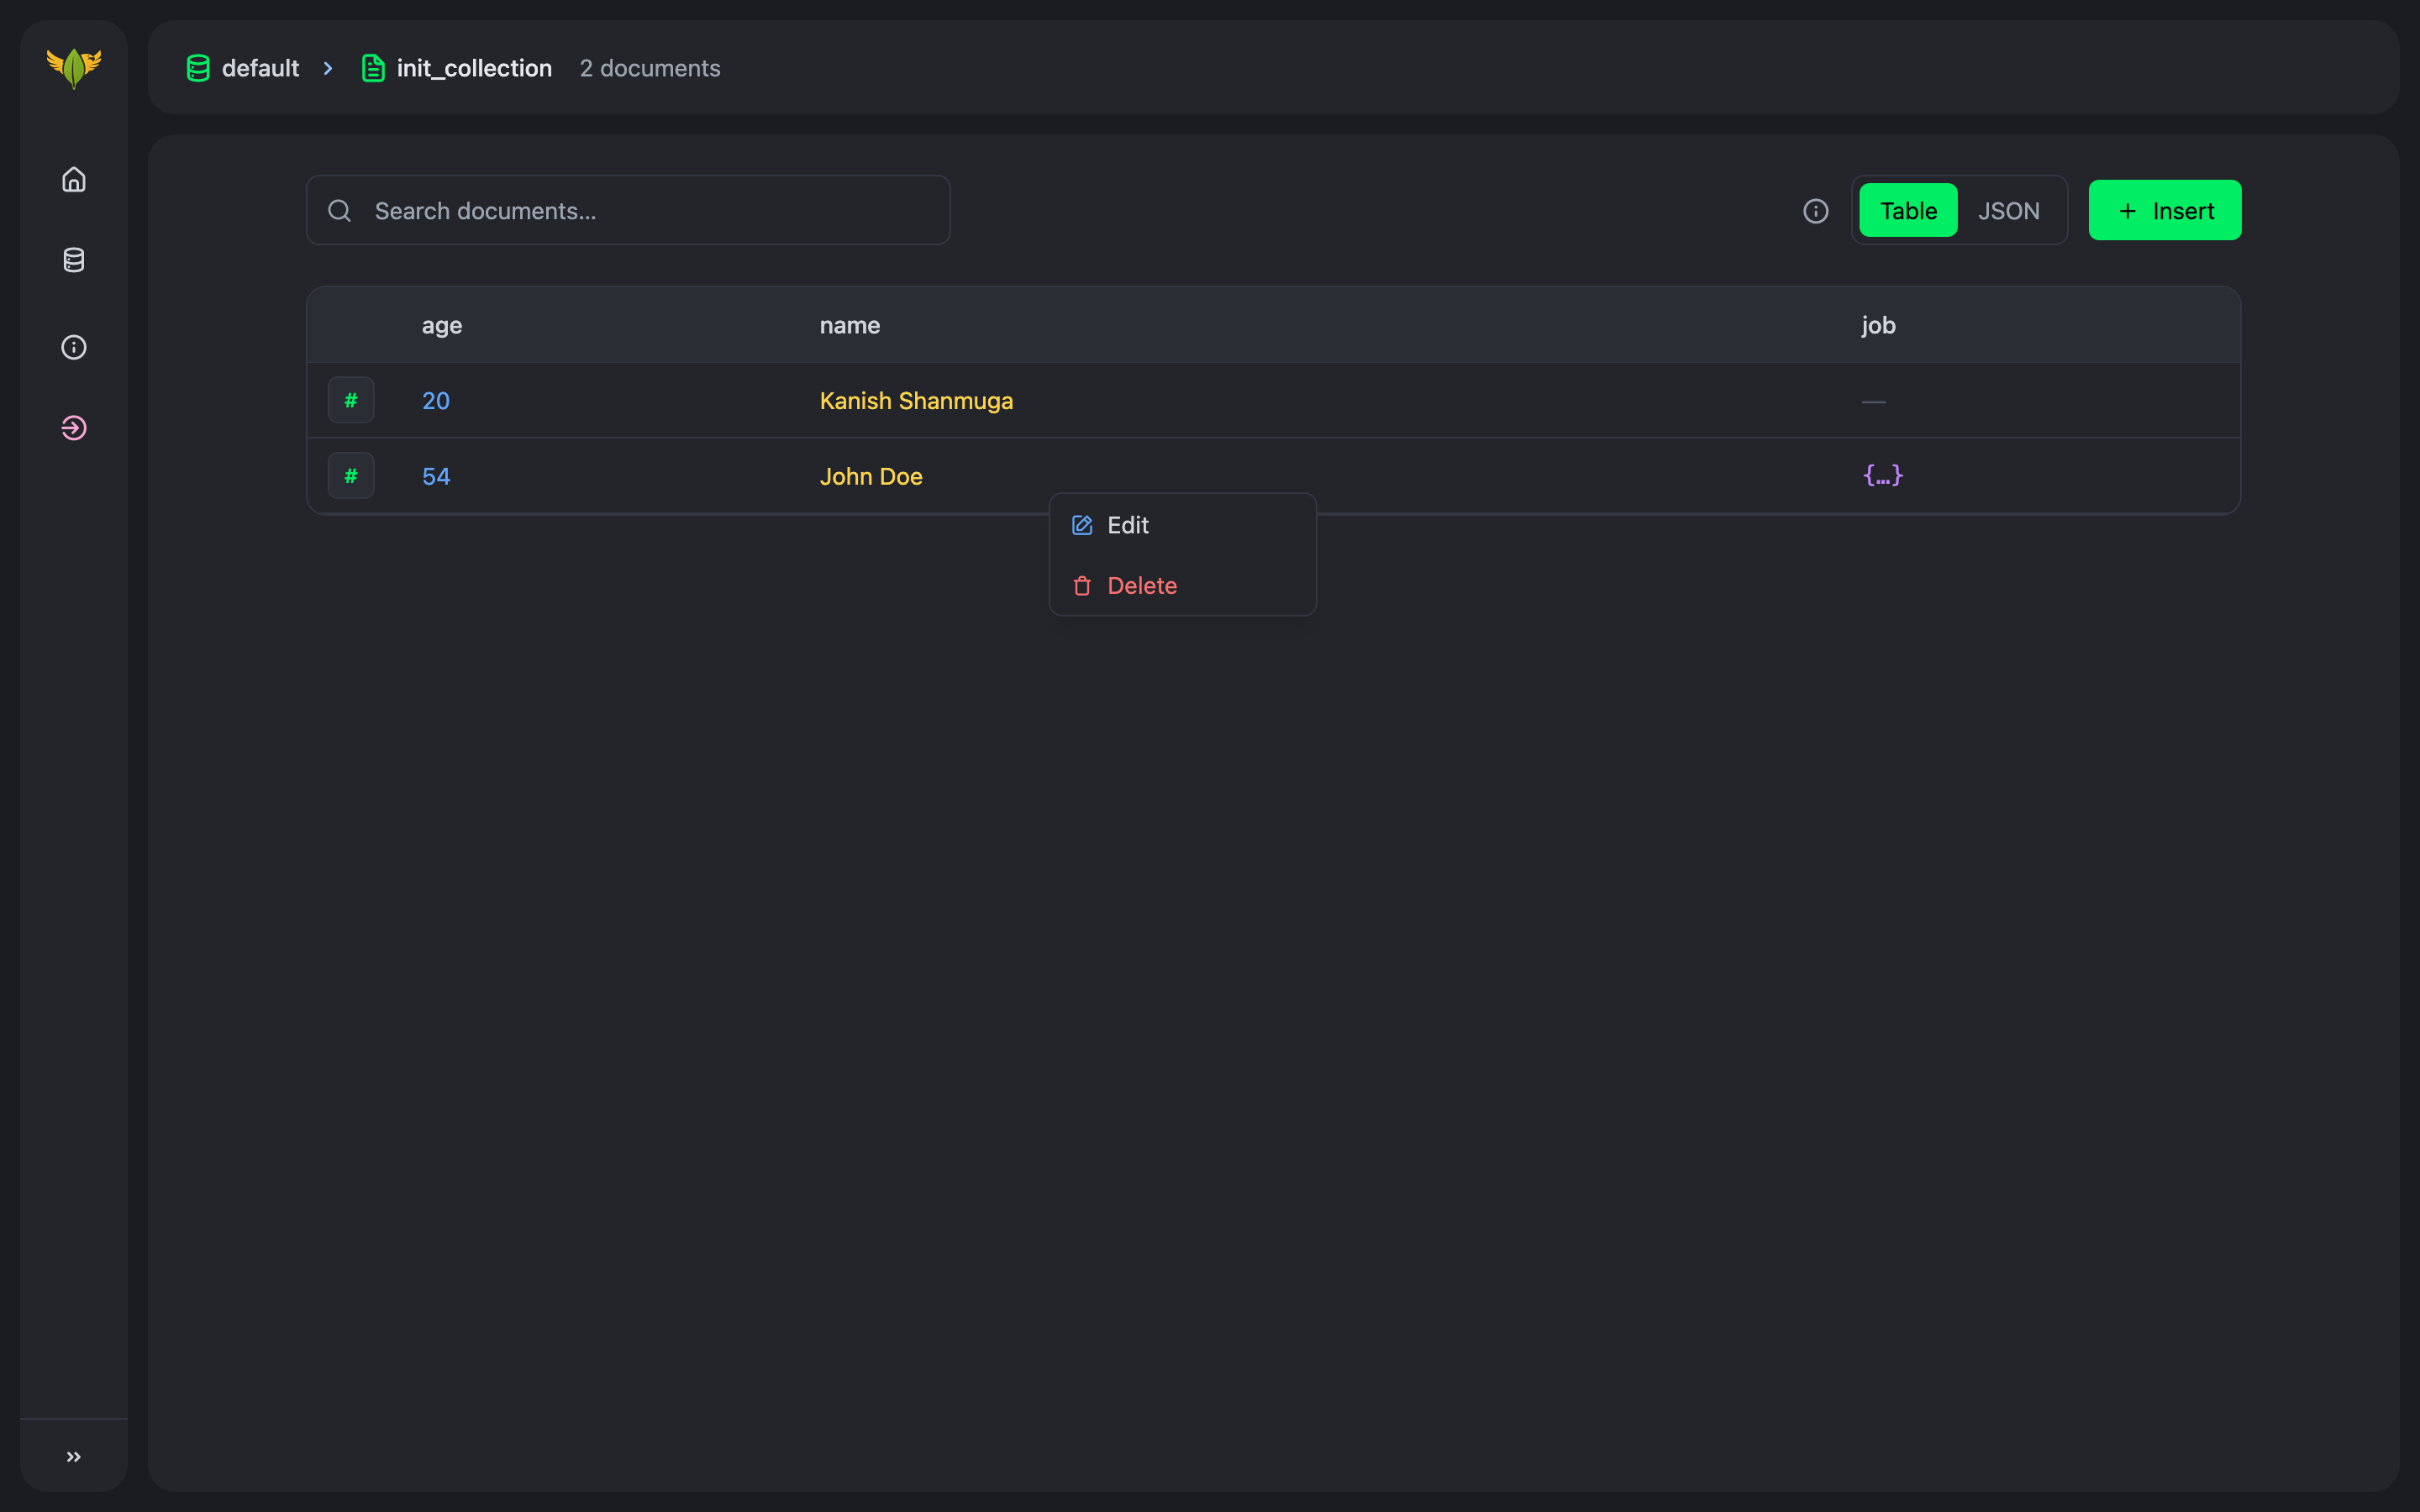Screen dimensions: 2420x1512
Task: Switch the view to JSON
Action: point(2009,210)
